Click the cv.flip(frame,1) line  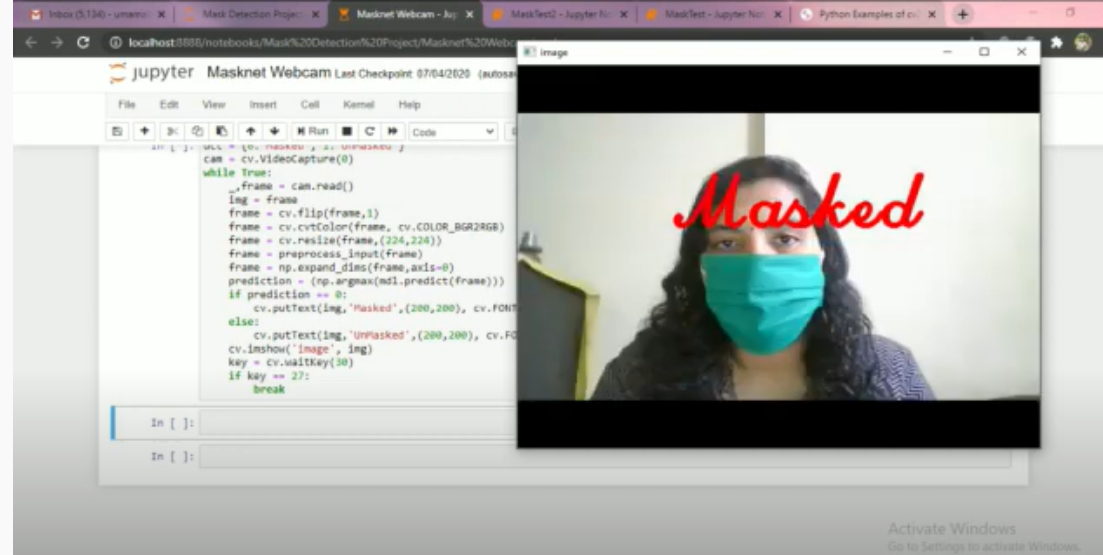coord(303,213)
